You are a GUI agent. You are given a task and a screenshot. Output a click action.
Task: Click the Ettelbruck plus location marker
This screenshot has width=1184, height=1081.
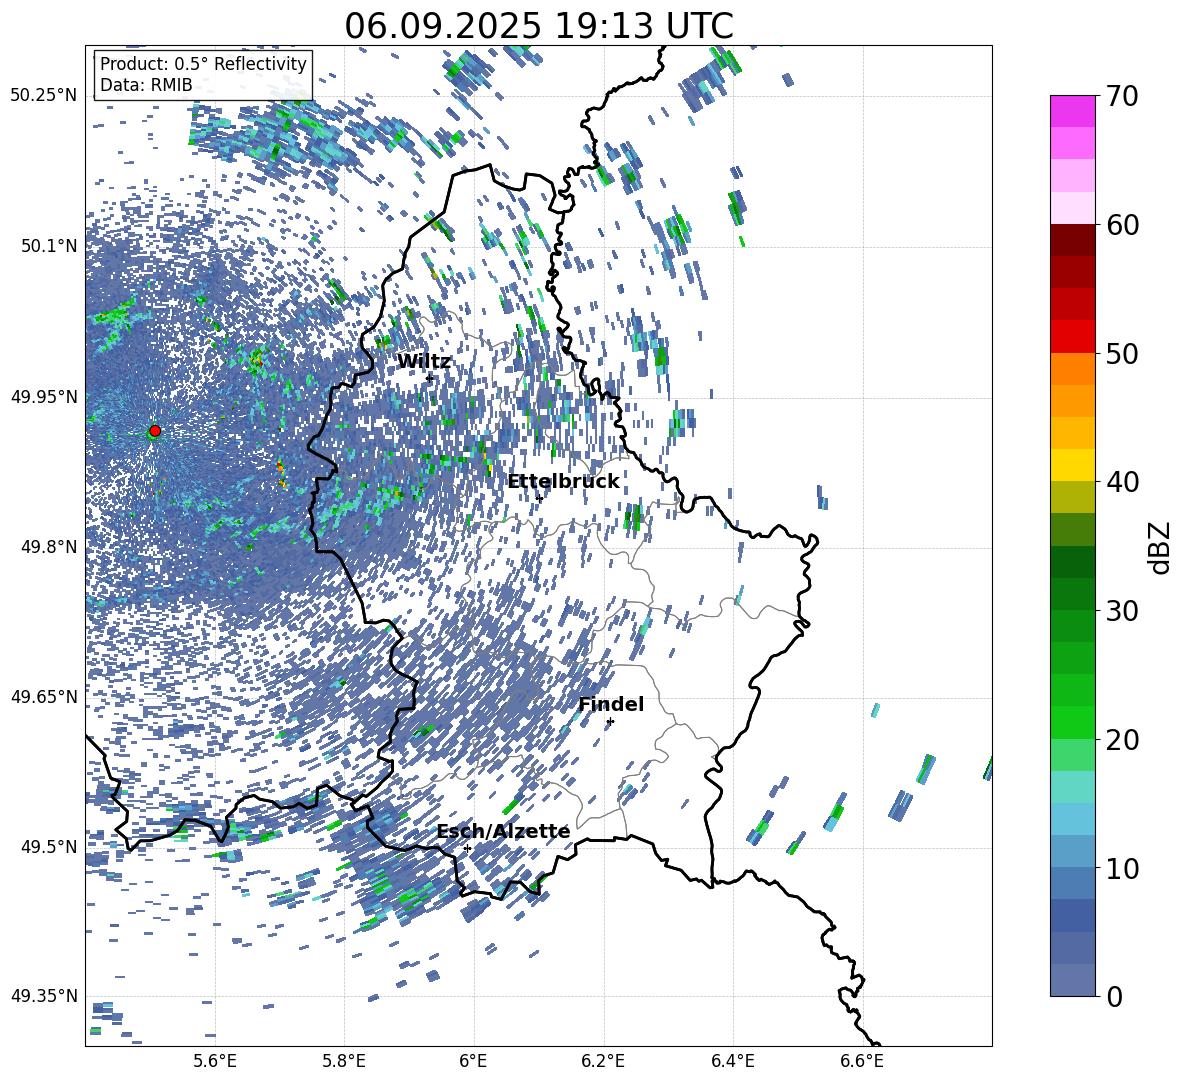(539, 499)
